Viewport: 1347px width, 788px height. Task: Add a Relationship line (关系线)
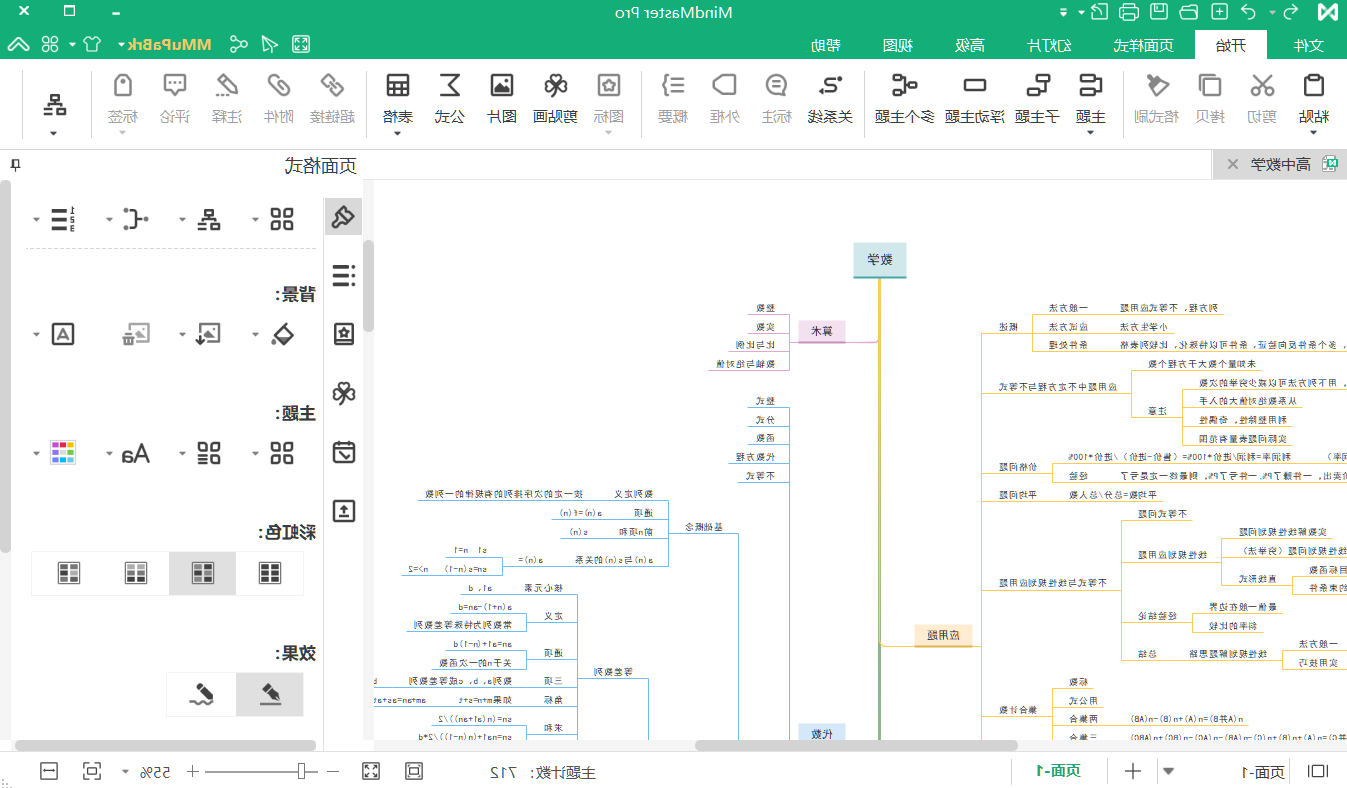tap(830, 98)
